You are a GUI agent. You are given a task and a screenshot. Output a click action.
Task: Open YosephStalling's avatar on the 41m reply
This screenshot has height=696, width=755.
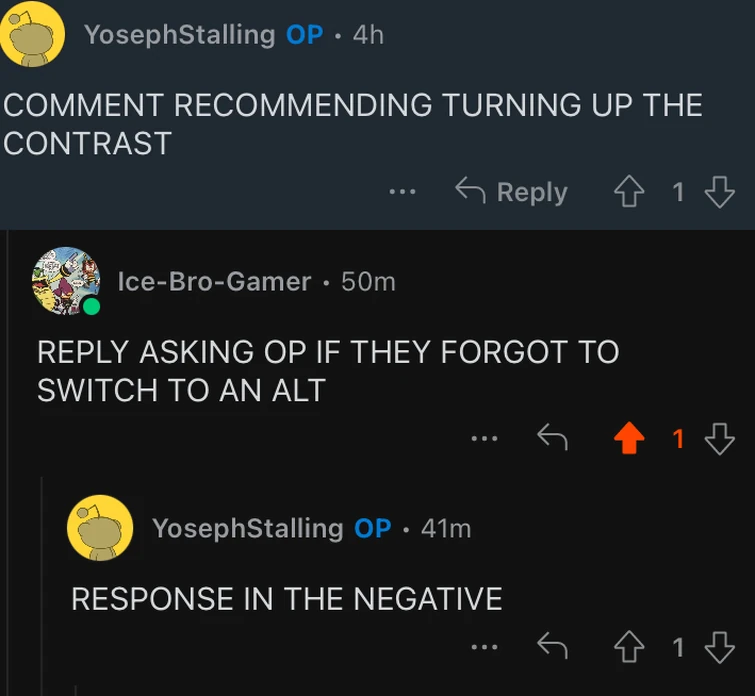point(100,528)
